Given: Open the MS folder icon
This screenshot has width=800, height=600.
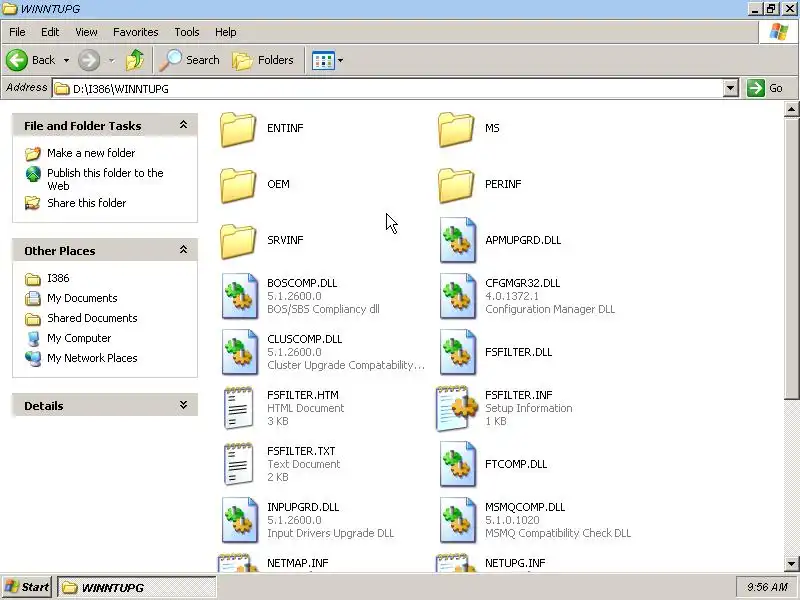Looking at the screenshot, I should pyautogui.click(x=456, y=130).
